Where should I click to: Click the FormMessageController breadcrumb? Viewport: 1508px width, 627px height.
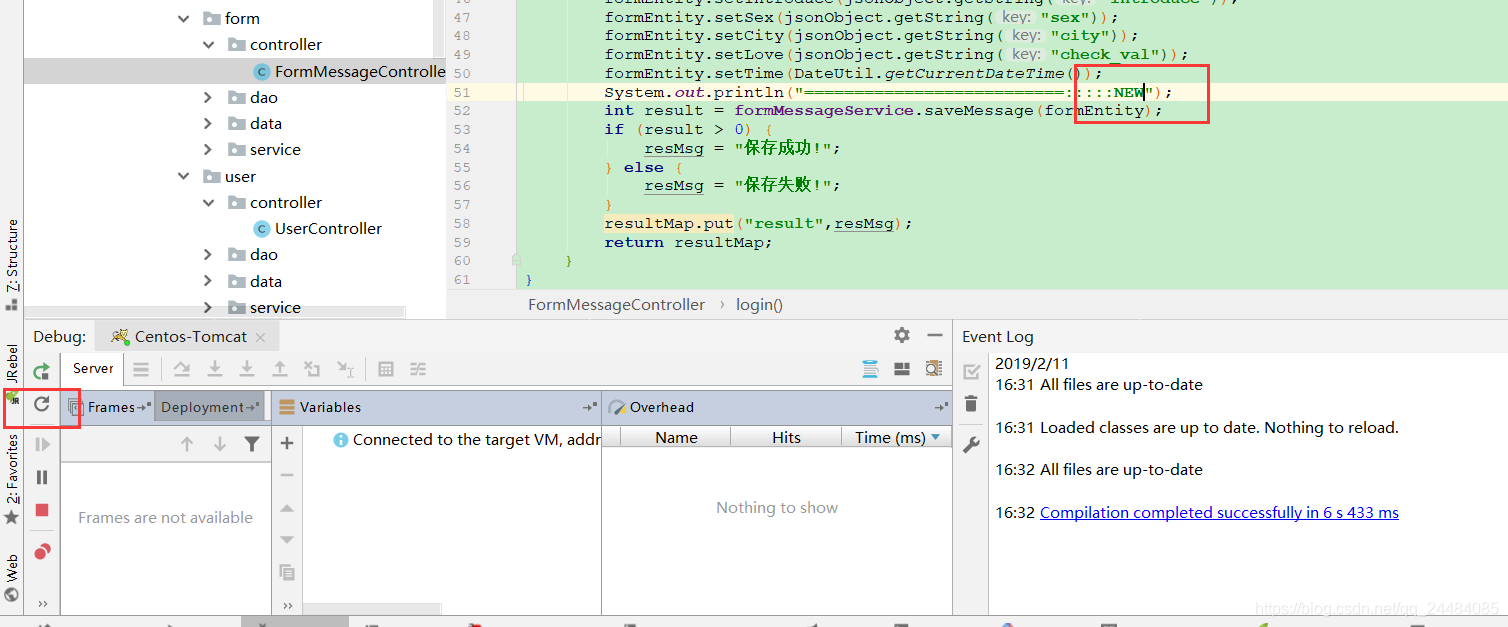pos(616,304)
